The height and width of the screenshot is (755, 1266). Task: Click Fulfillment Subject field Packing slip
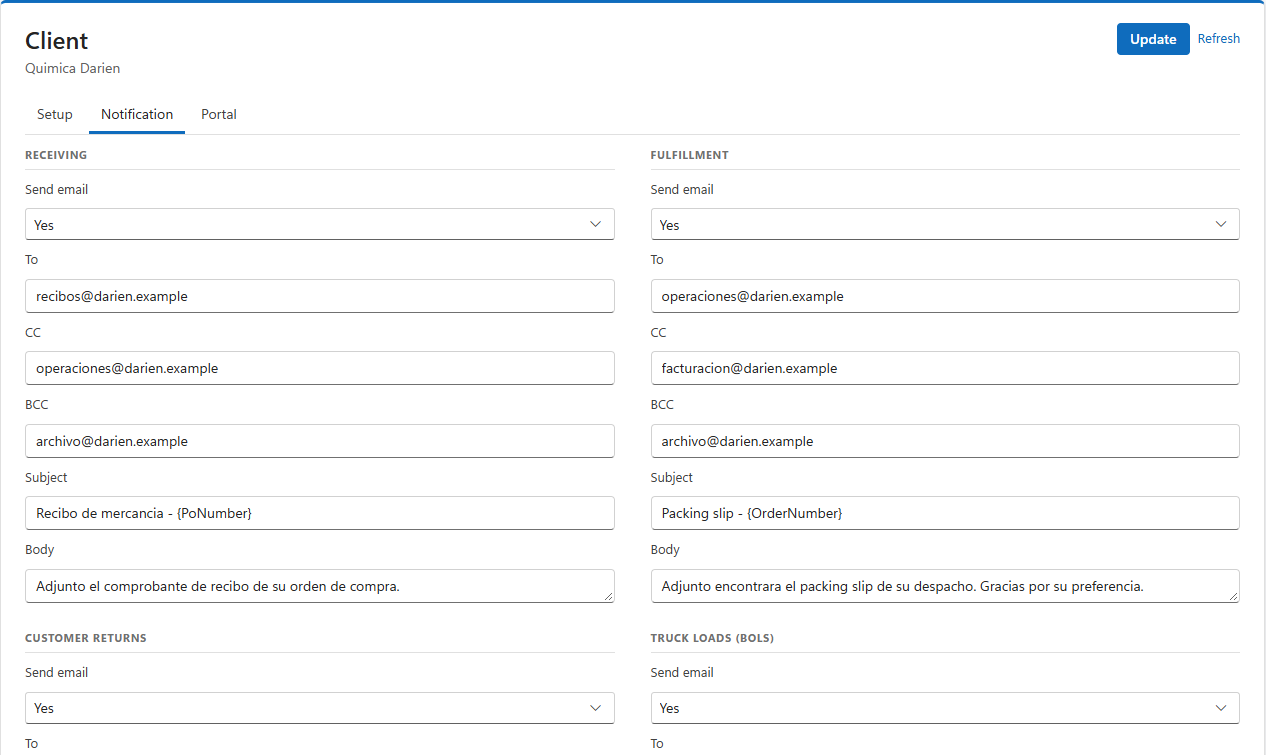pyautogui.click(x=945, y=513)
